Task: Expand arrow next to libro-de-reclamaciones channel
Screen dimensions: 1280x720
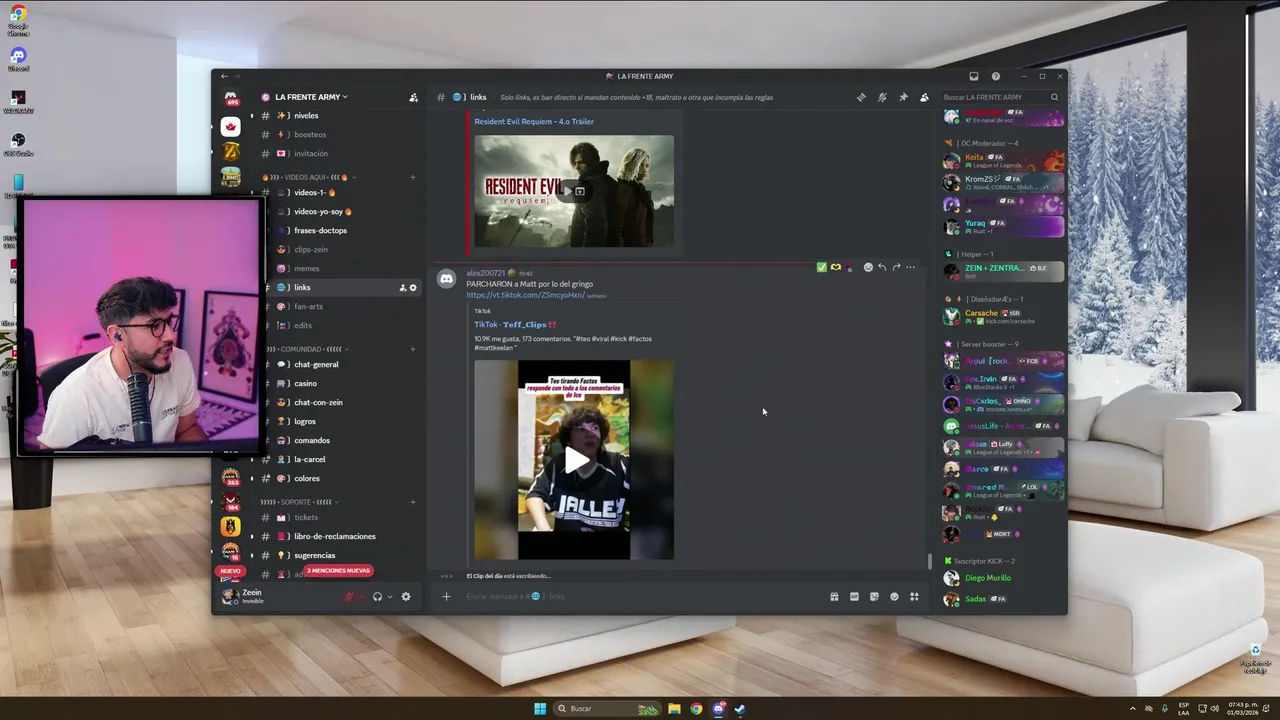Action: pos(252,537)
